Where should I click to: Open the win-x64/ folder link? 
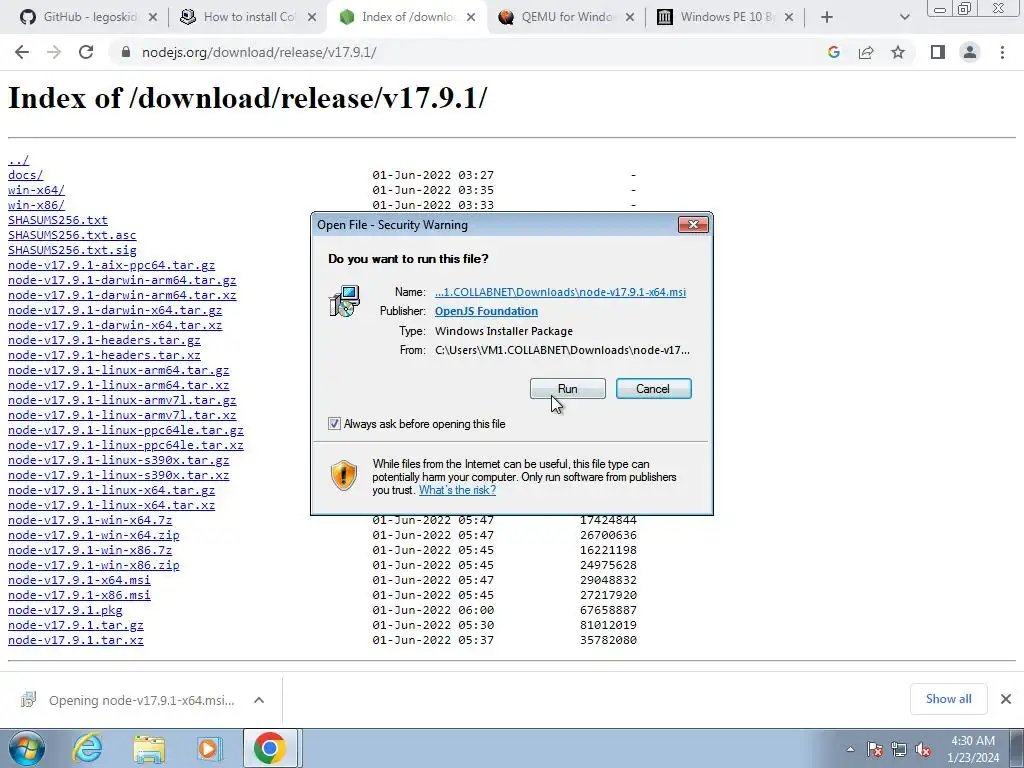pyautogui.click(x=36, y=190)
